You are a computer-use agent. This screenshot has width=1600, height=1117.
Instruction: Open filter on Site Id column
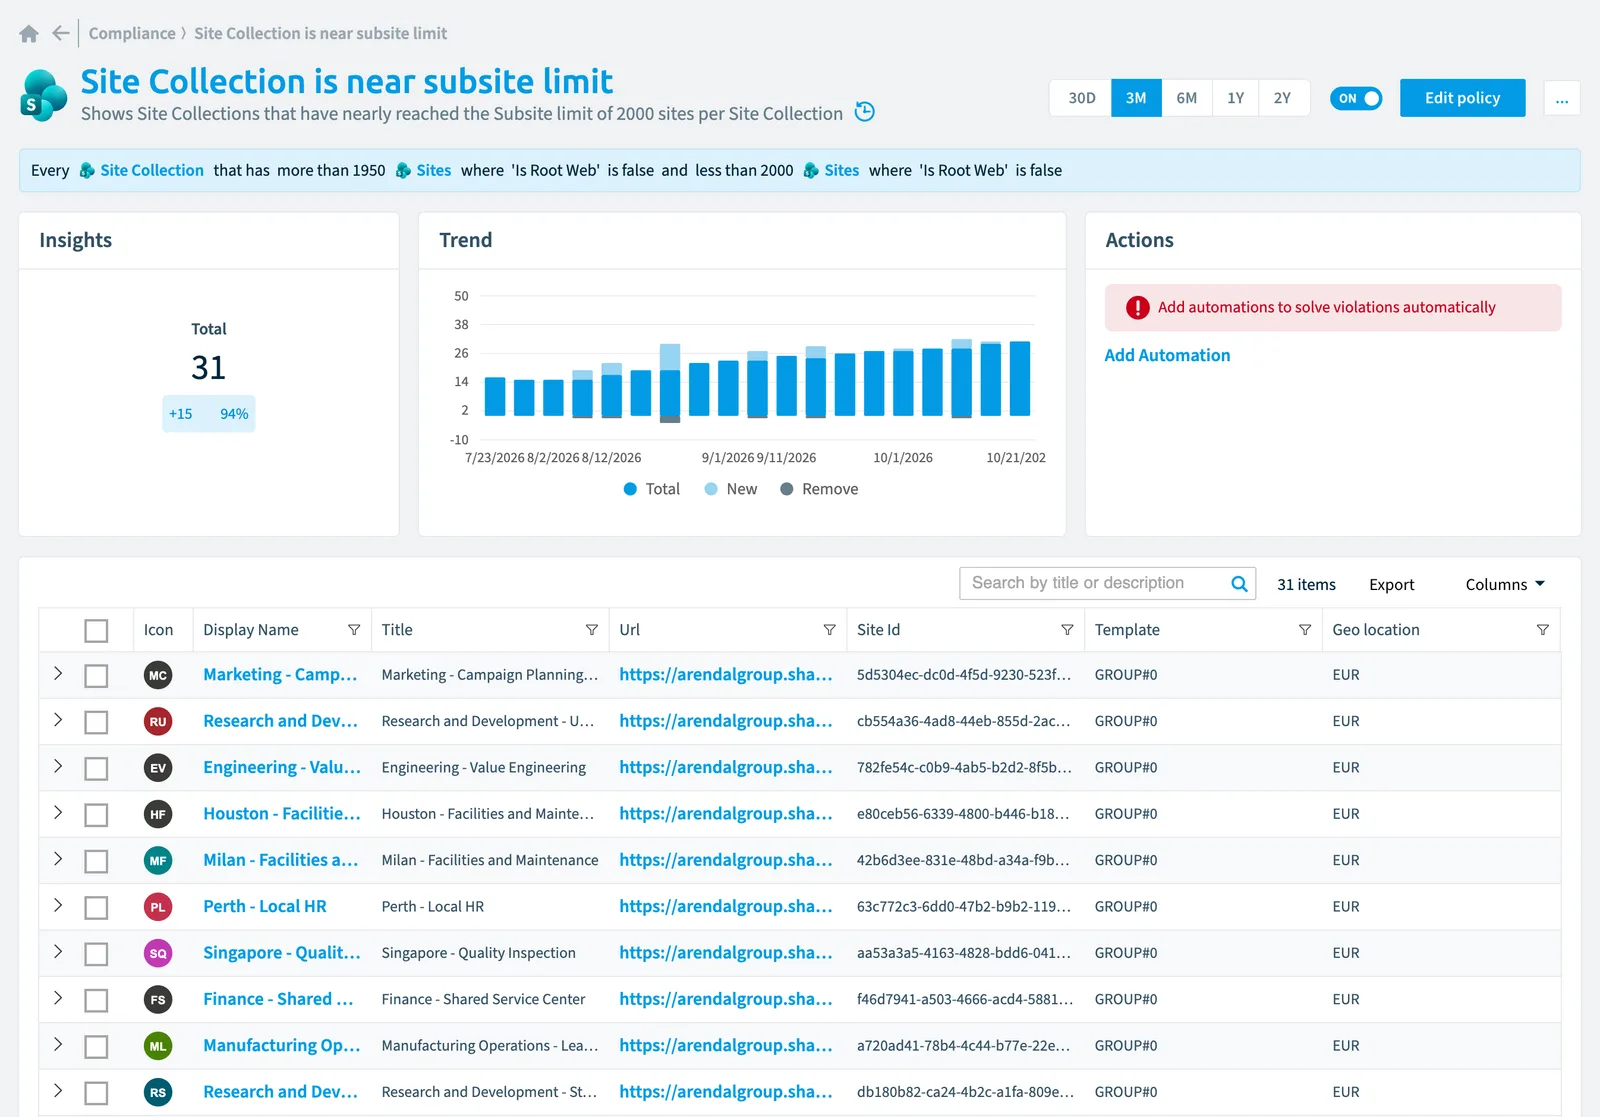coord(1067,630)
